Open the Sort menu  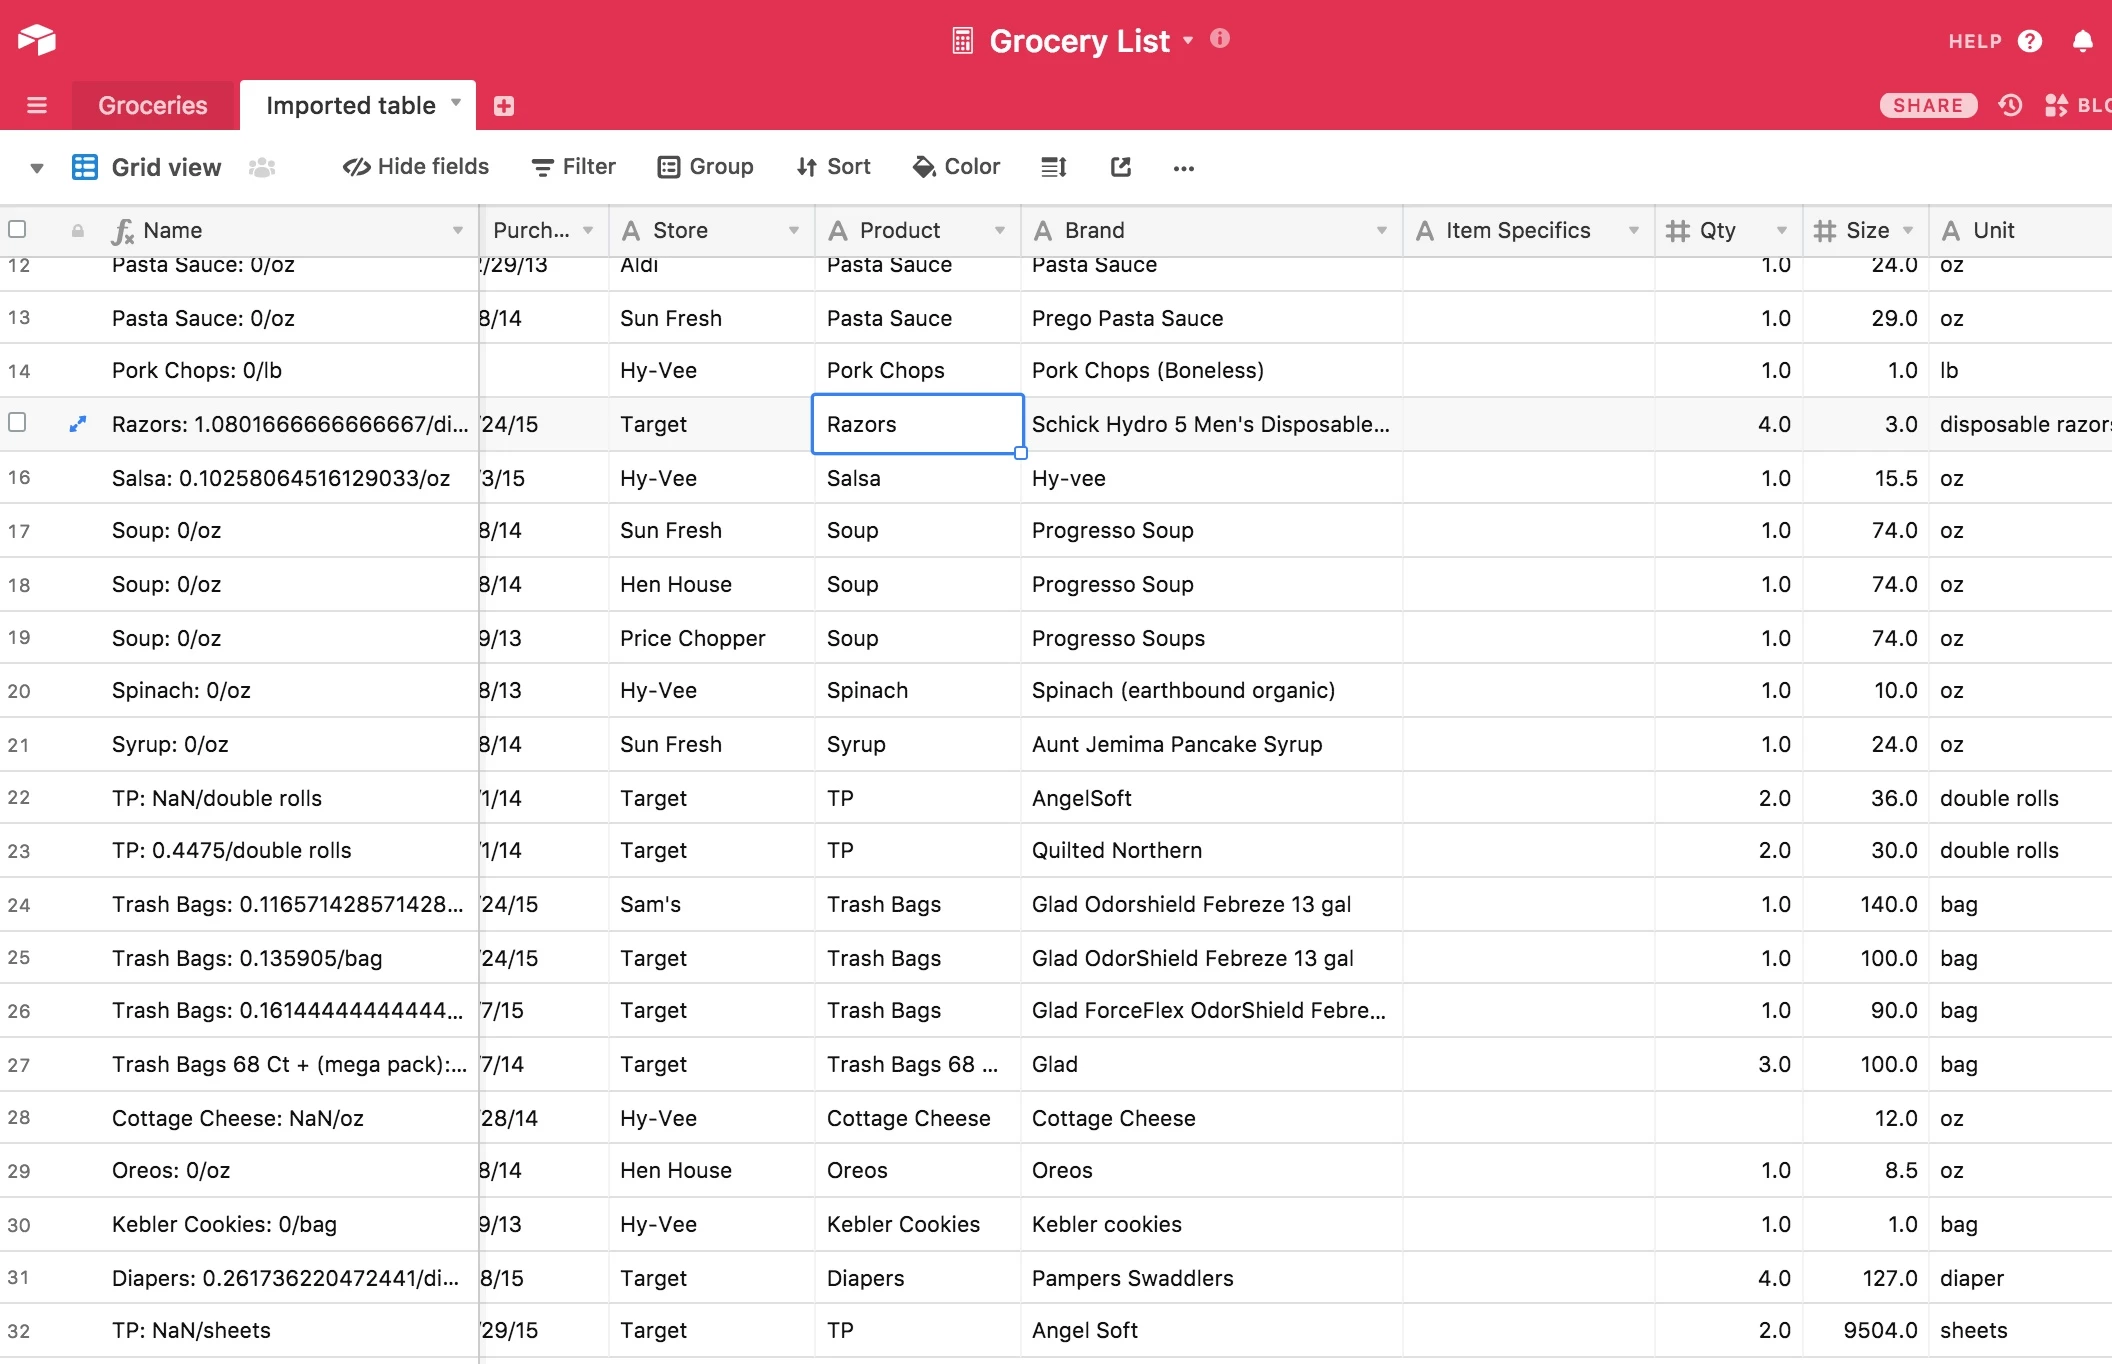point(833,167)
